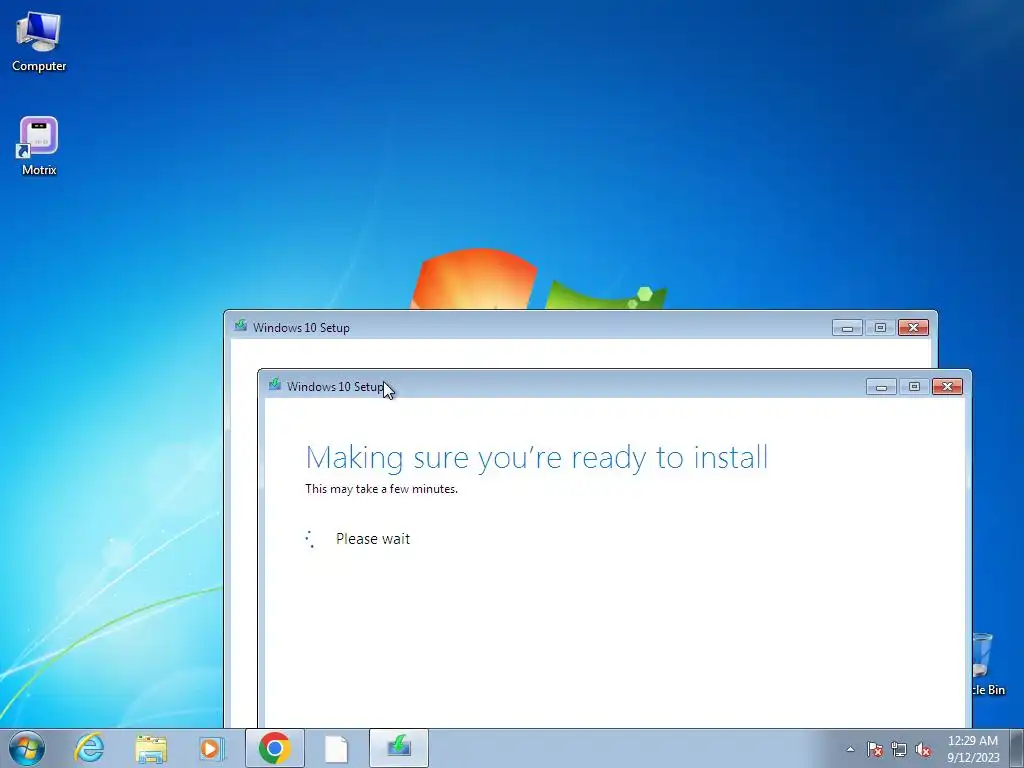Open Windows Explorer from the taskbar

point(151,748)
